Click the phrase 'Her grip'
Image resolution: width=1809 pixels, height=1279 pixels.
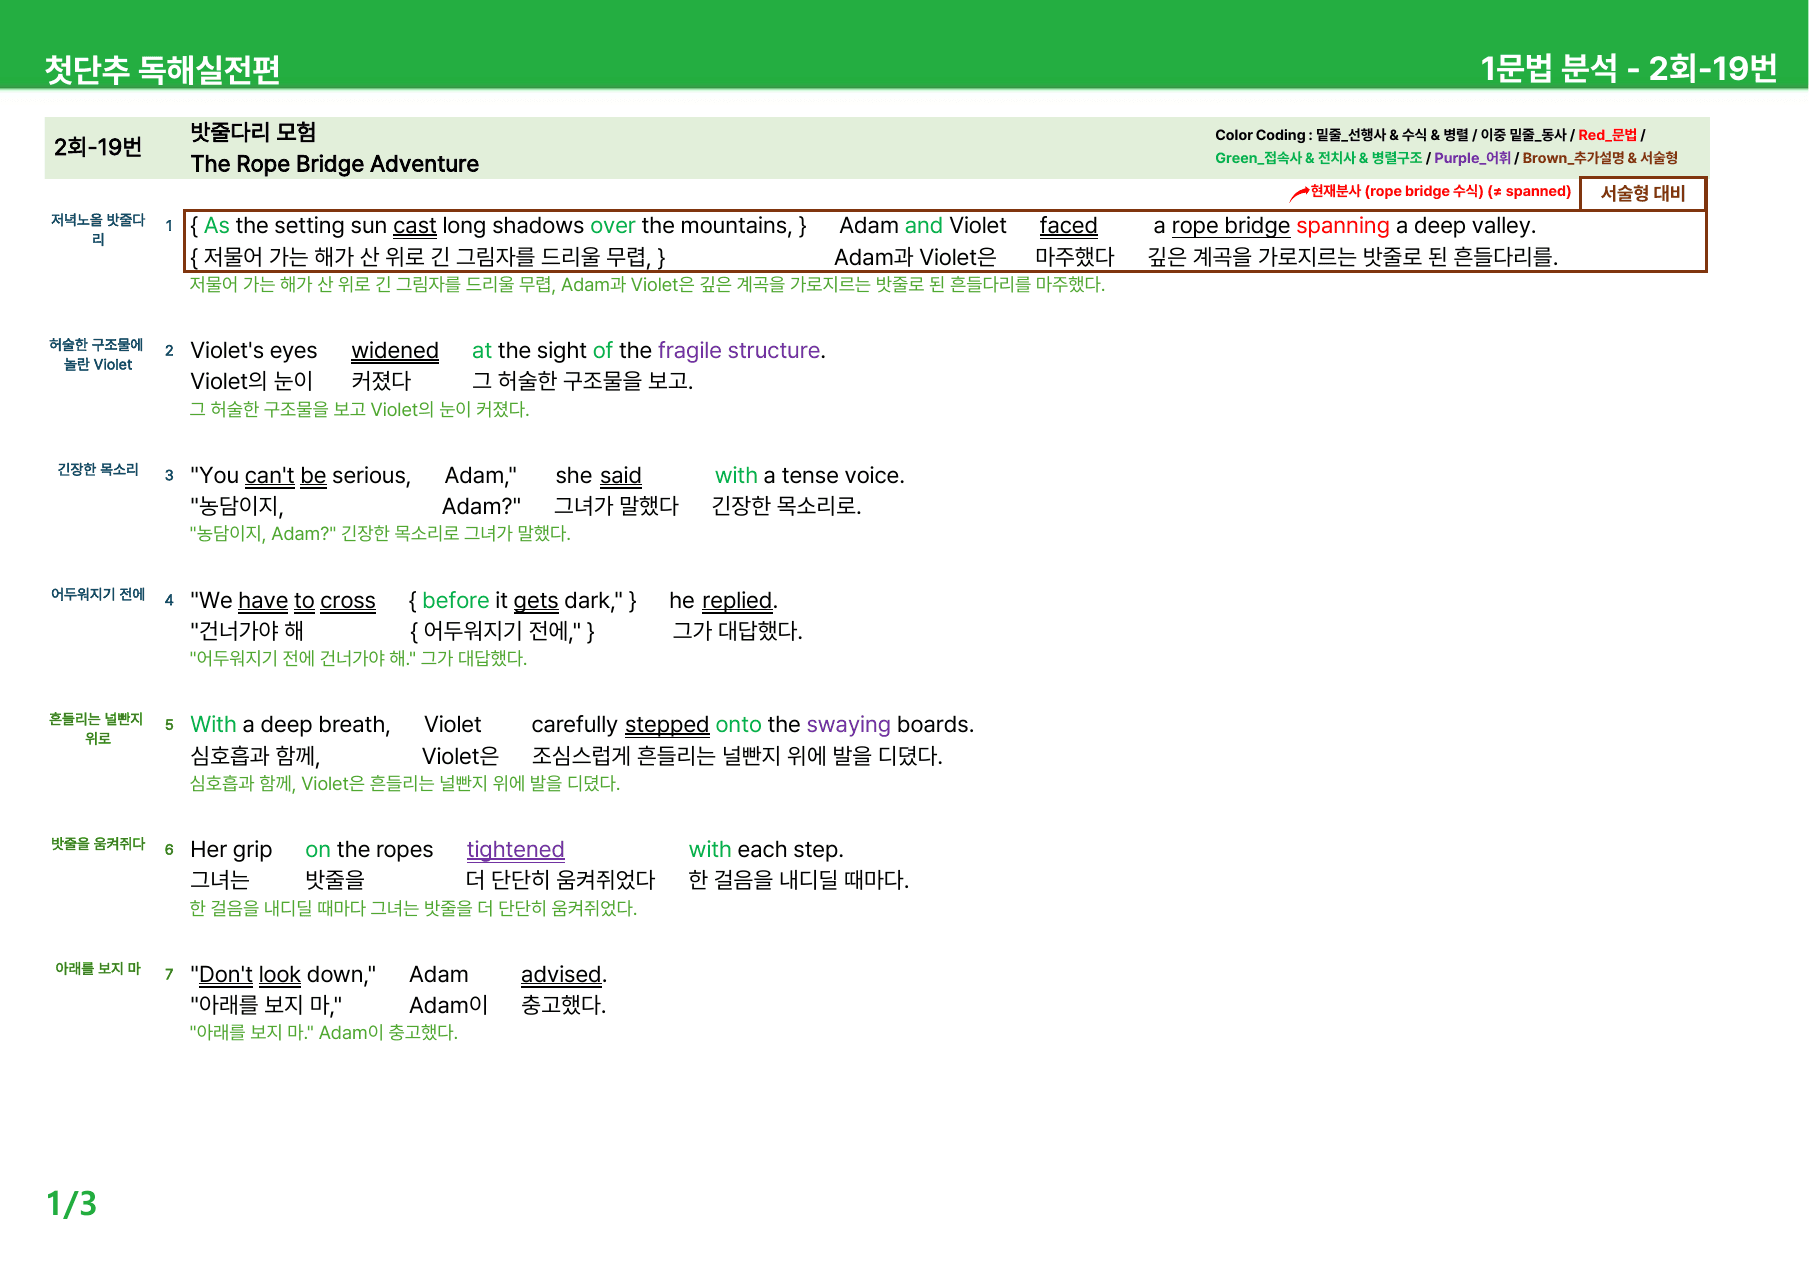[231, 850]
